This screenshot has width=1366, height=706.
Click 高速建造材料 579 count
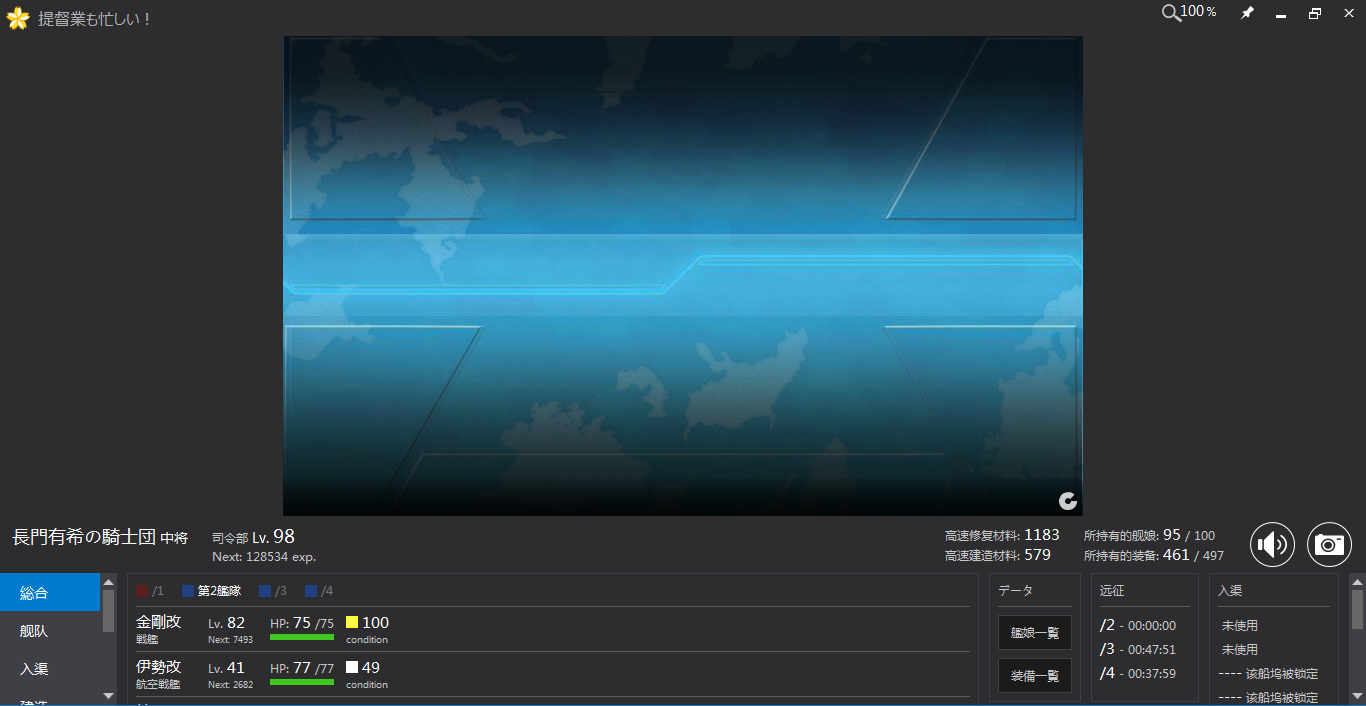(998, 555)
